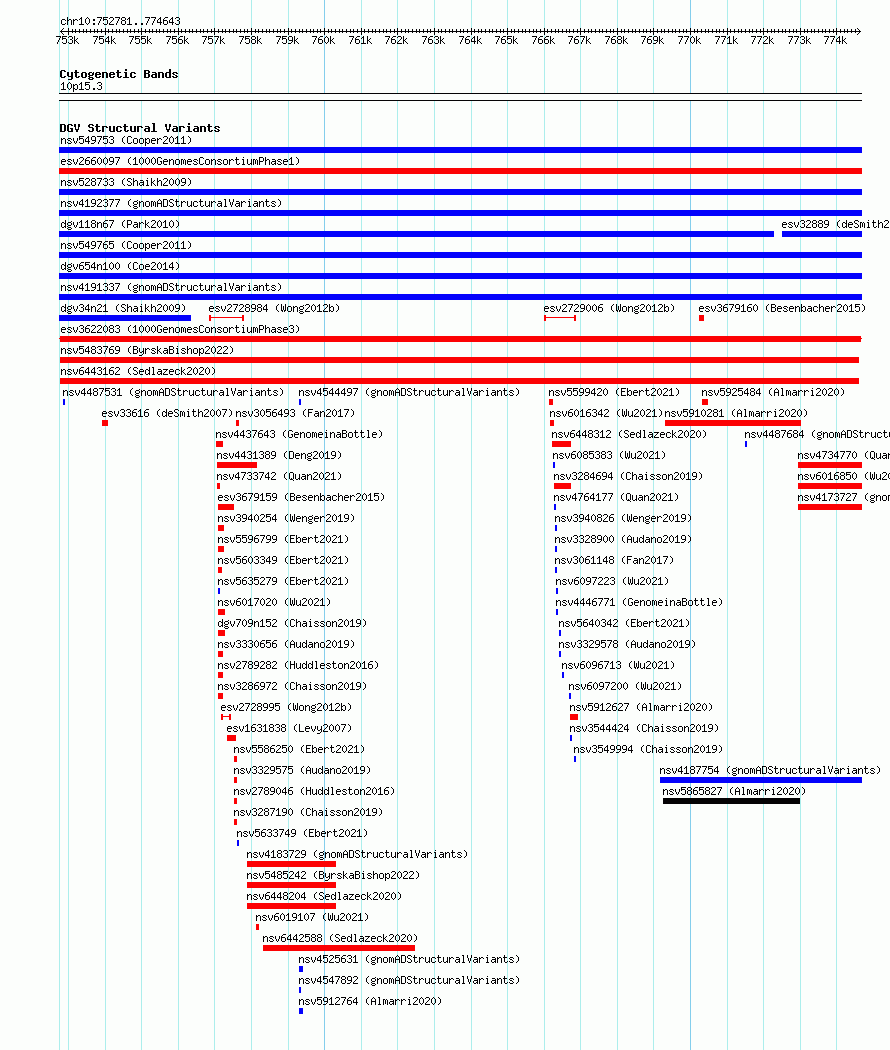Click nsv5925484 (Almarri2020) variant label

(773, 392)
